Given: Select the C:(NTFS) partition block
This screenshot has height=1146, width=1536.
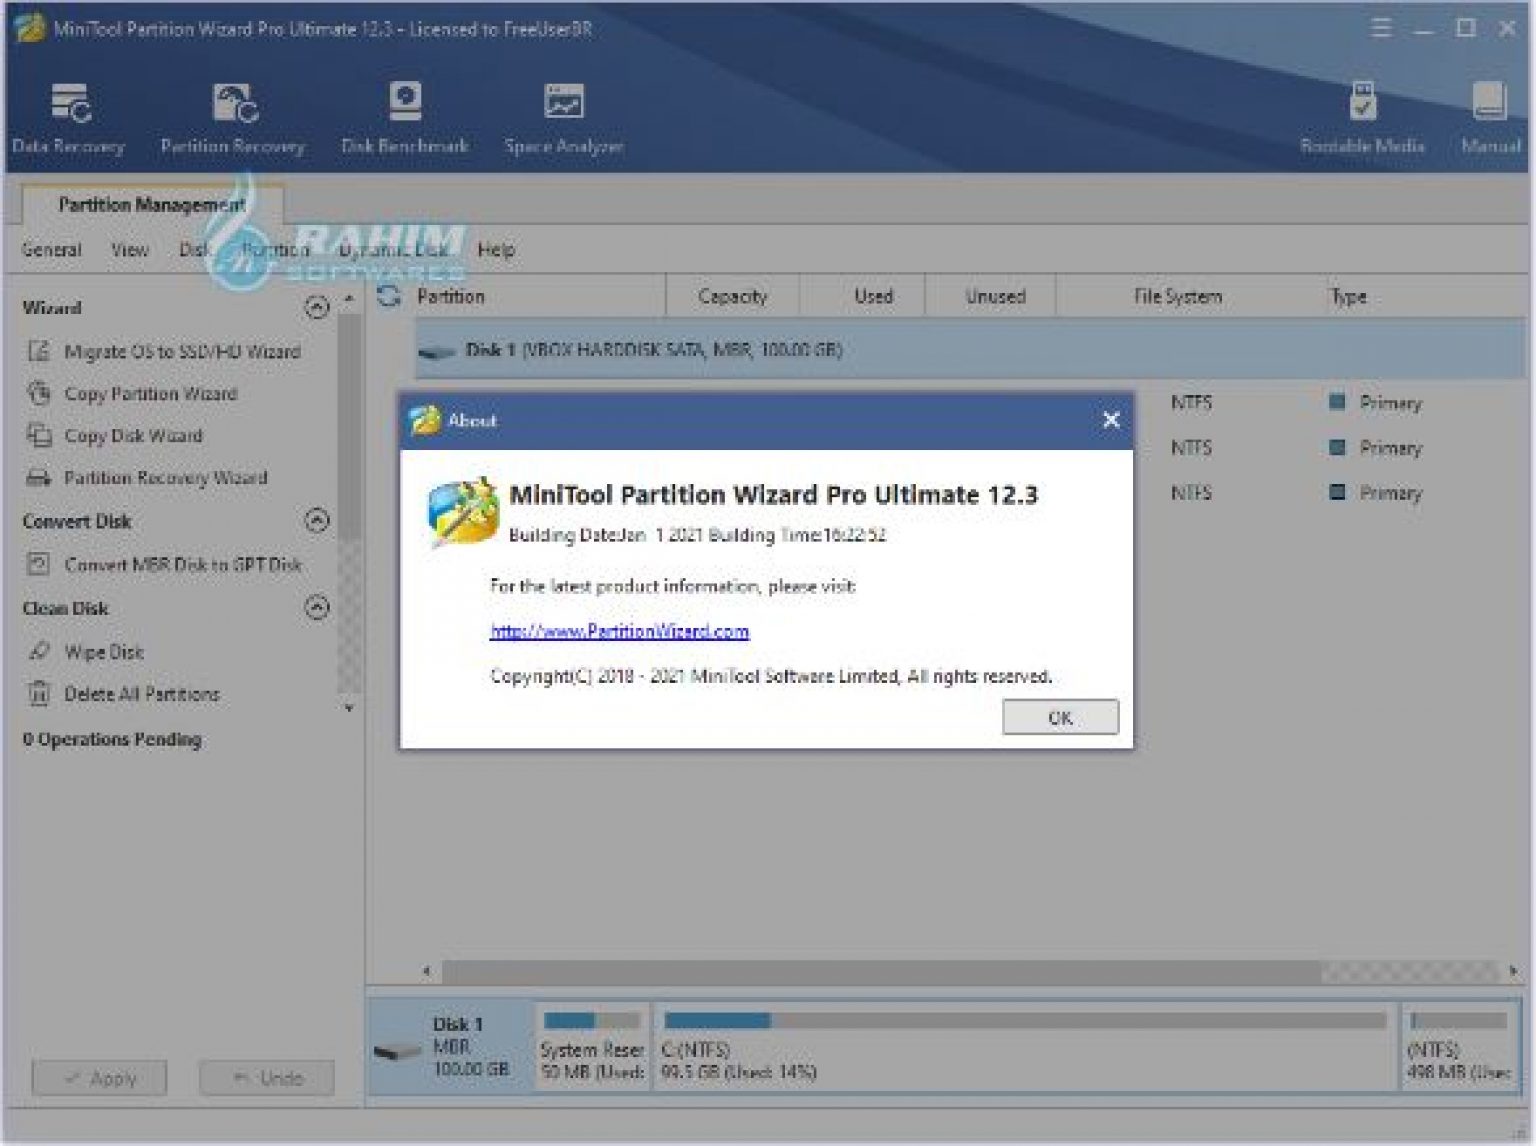Looking at the screenshot, I should [x=1025, y=1048].
